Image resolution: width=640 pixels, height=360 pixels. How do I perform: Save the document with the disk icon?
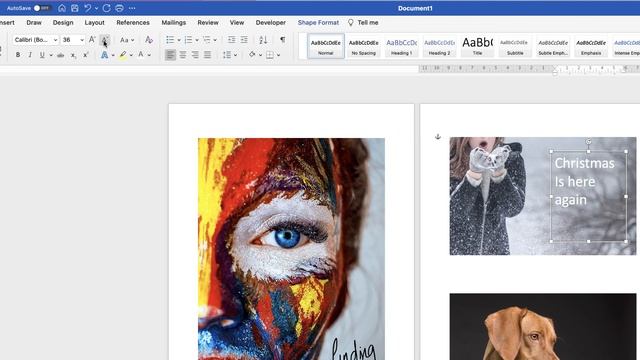pyautogui.click(x=75, y=8)
